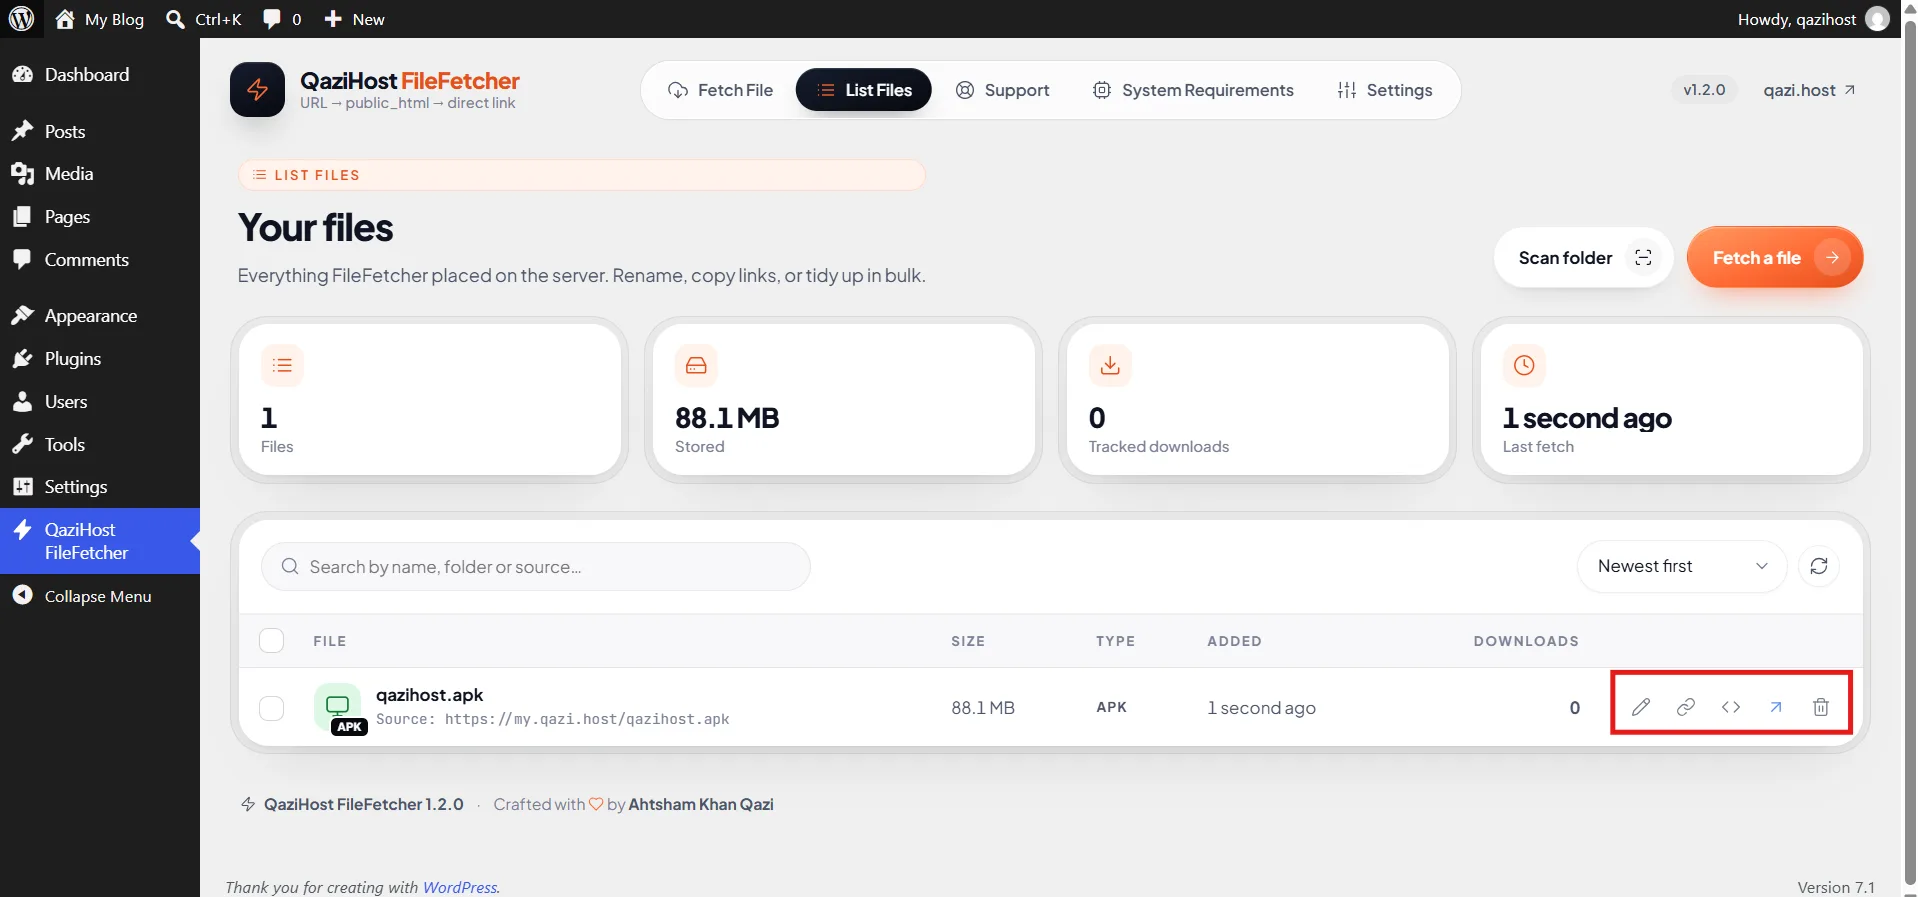Screen dimensions: 1918x897
Task: Tick the checkbox for qazihost.apk
Action: click(x=272, y=708)
